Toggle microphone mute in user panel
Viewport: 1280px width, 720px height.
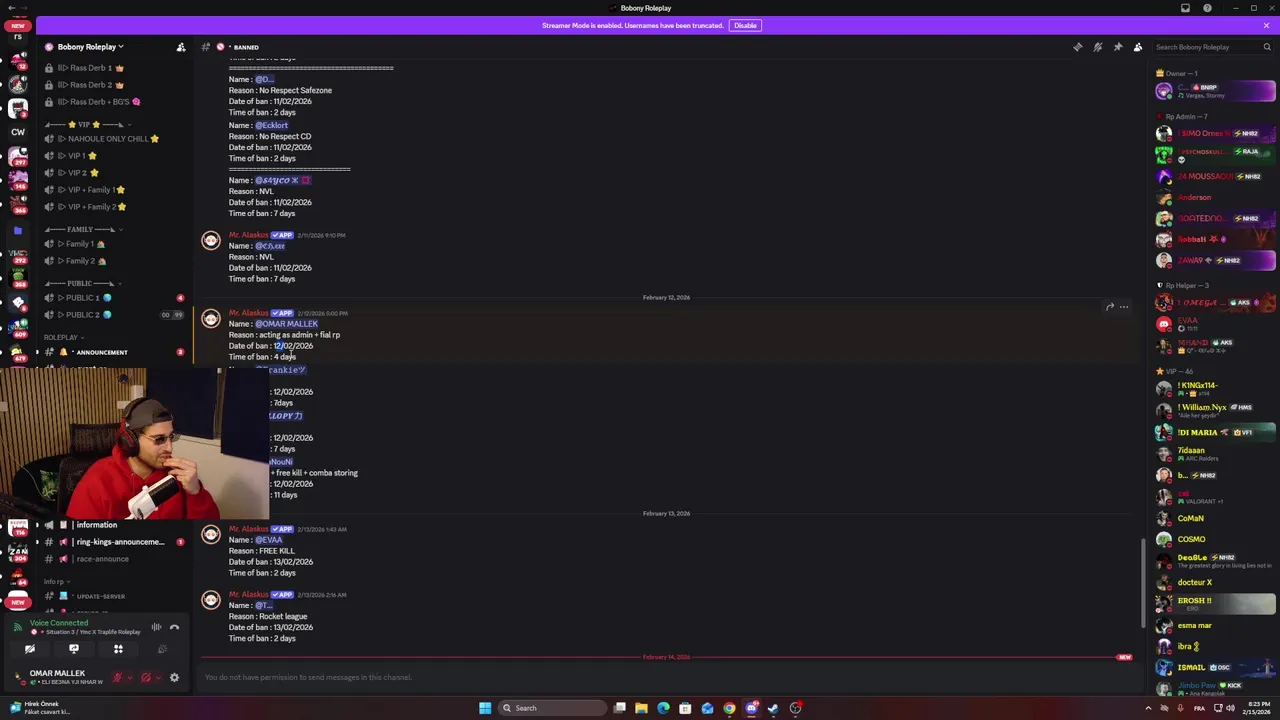[x=117, y=677]
